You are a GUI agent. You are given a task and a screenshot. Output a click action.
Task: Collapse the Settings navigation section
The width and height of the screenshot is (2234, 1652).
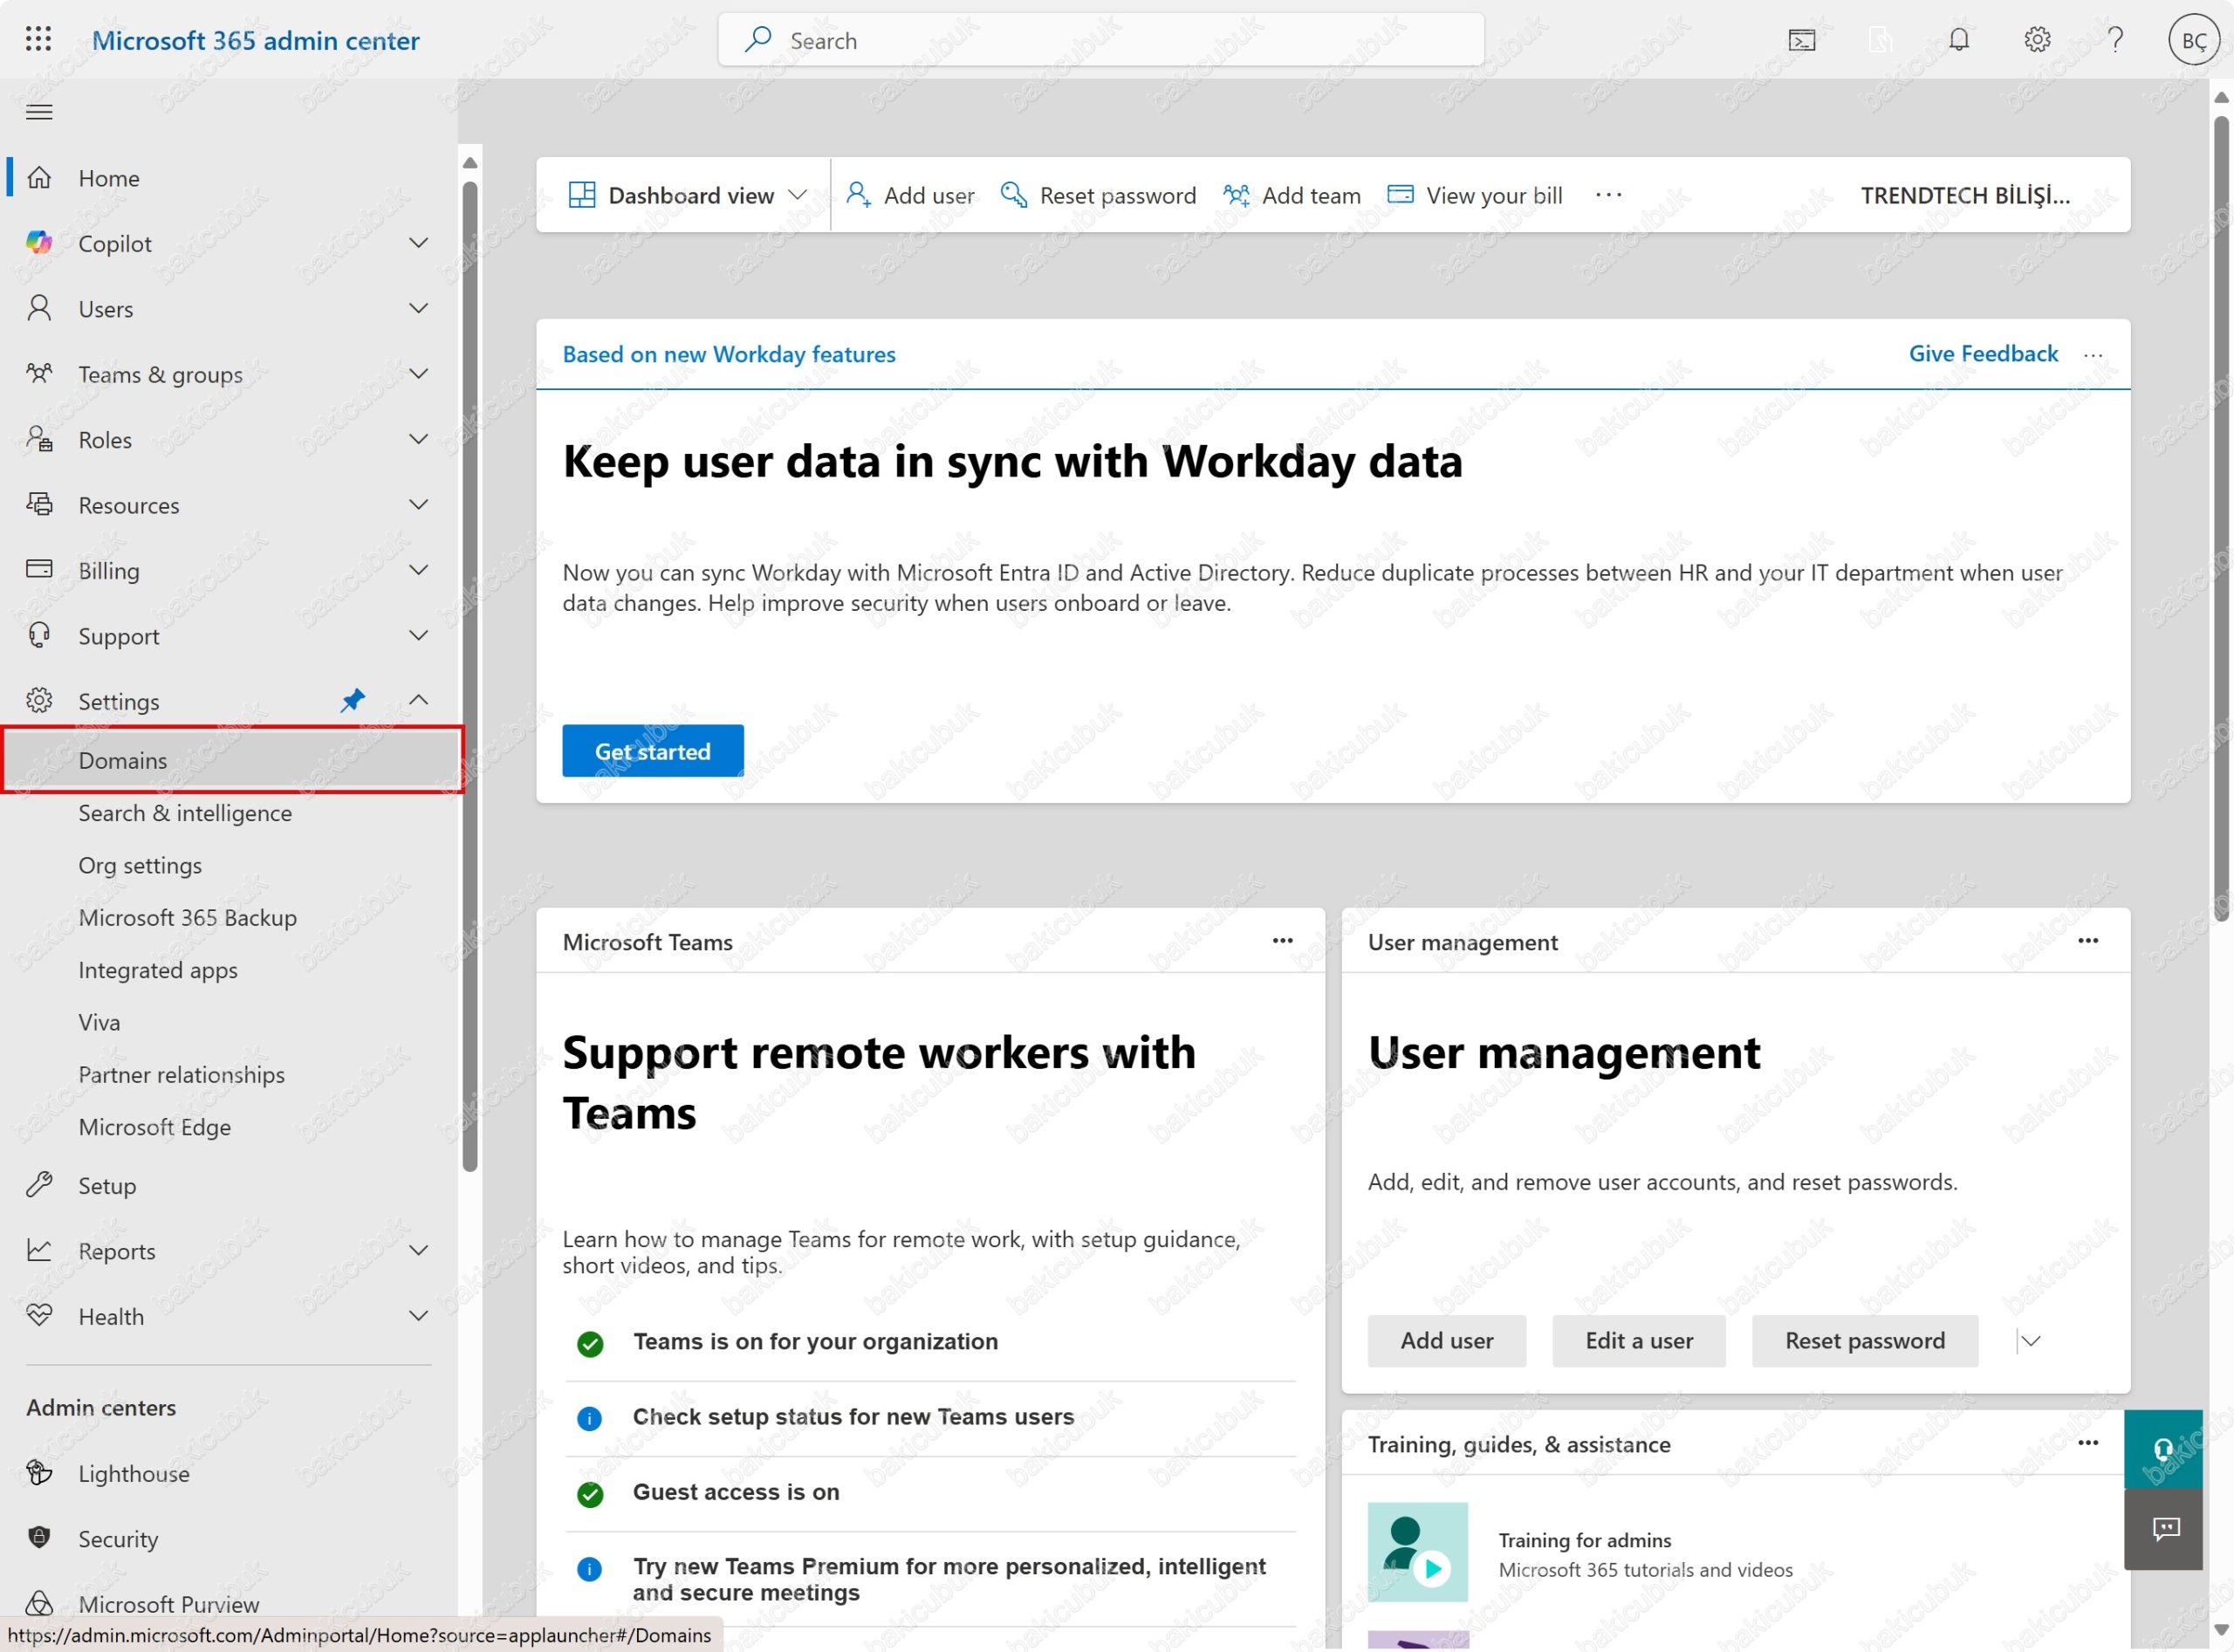coord(419,700)
